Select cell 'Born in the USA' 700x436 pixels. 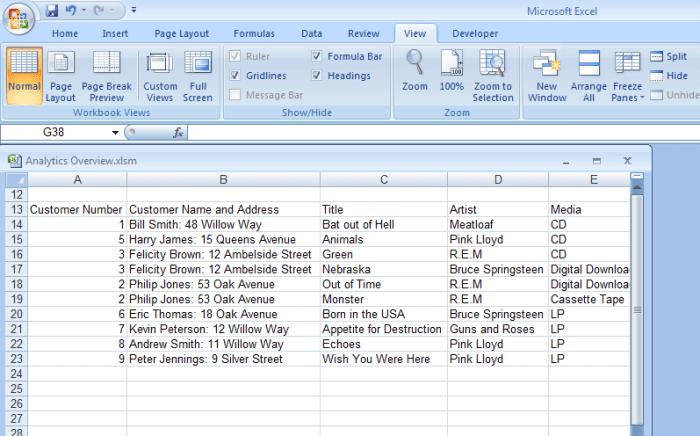pyautogui.click(x=383, y=314)
